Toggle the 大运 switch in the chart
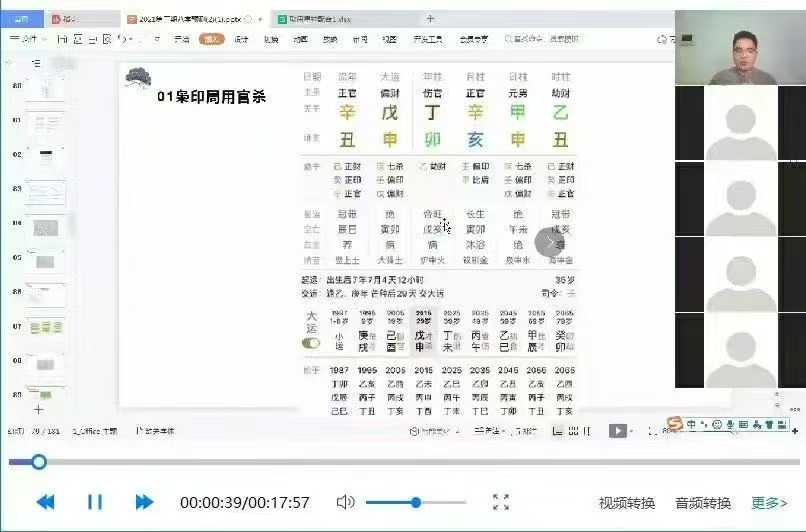Viewport: 806px width, 532px height. [x=312, y=343]
